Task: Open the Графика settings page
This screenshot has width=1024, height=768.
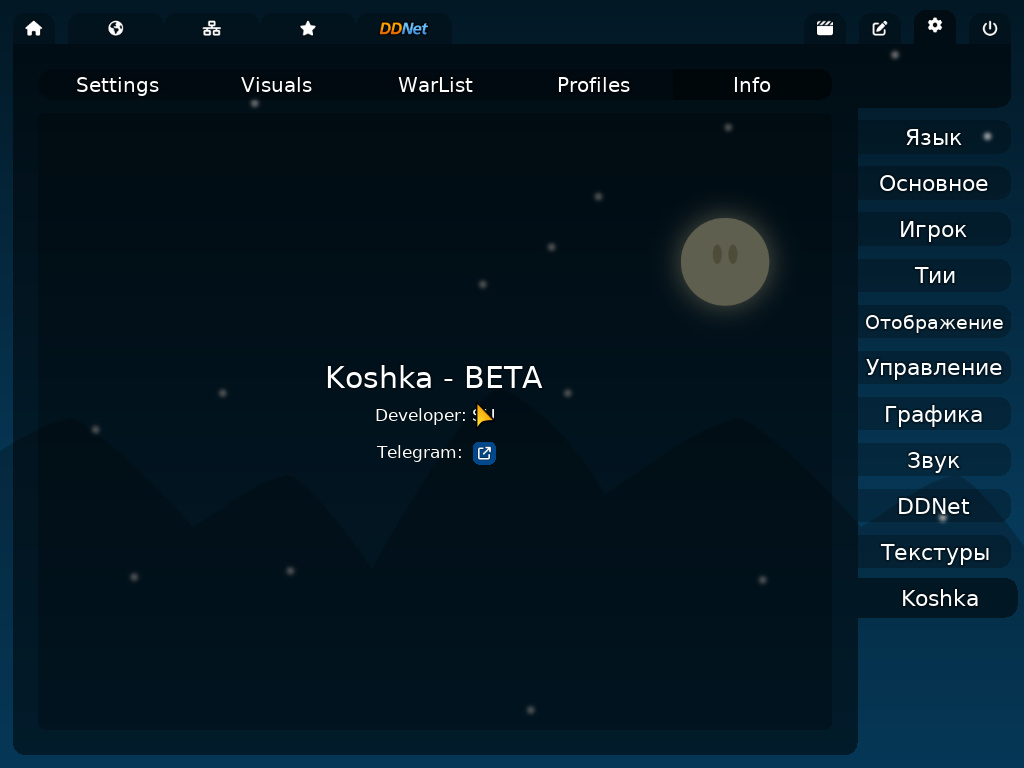Action: coord(935,414)
